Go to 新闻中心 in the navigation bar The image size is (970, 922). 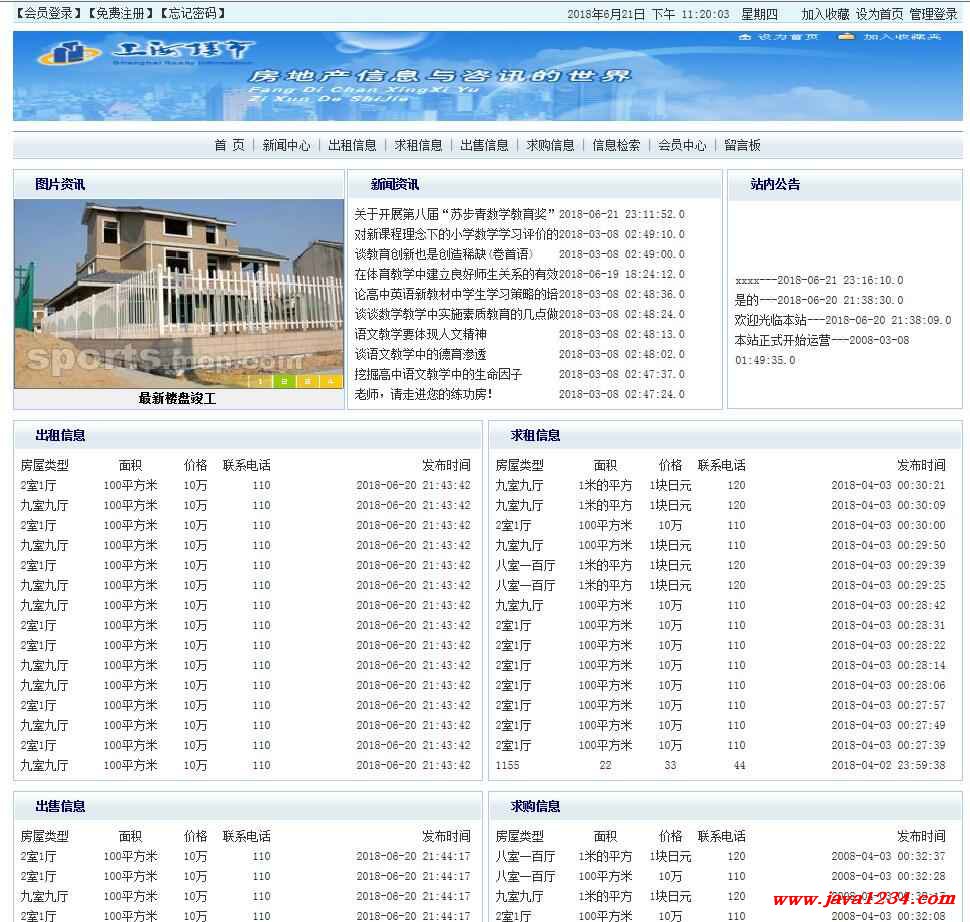(286, 145)
